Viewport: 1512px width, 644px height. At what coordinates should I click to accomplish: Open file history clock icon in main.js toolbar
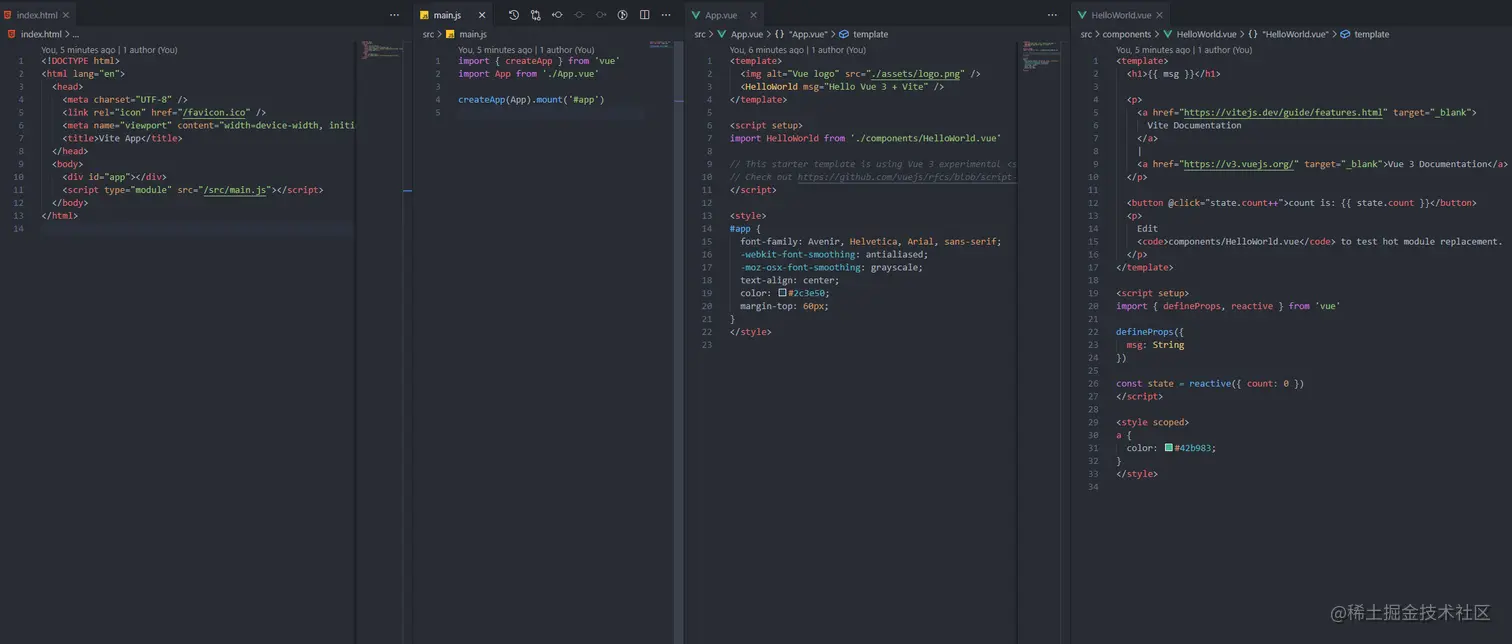pos(513,15)
